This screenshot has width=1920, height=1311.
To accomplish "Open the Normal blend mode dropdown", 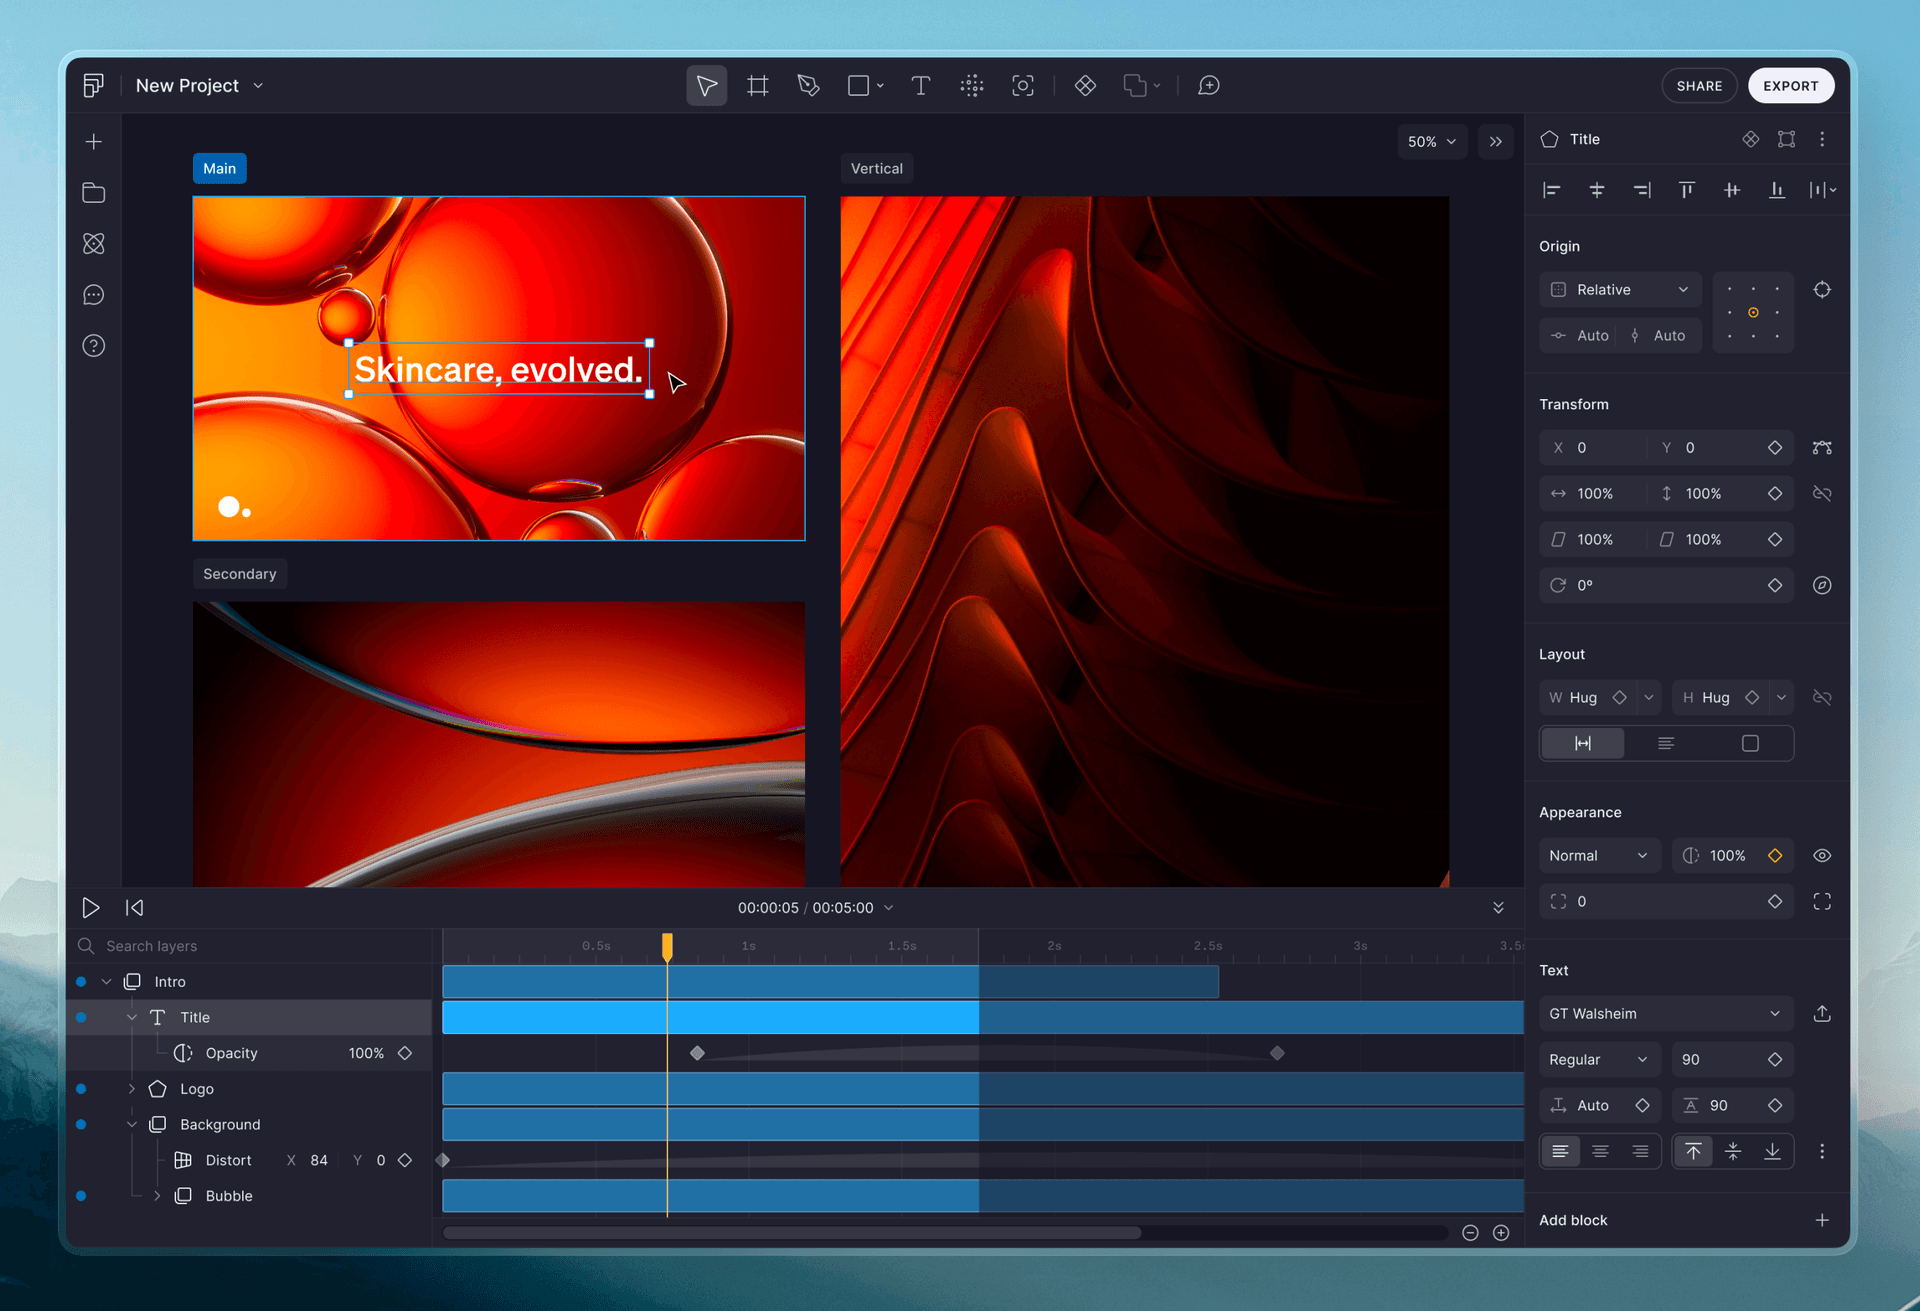I will (x=1599, y=856).
